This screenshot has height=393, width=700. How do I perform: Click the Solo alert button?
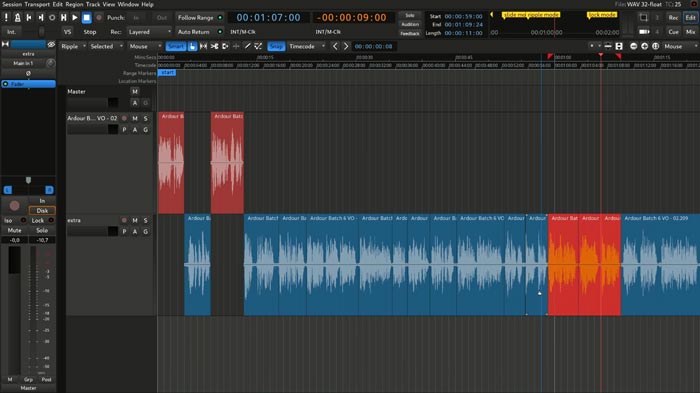point(409,15)
